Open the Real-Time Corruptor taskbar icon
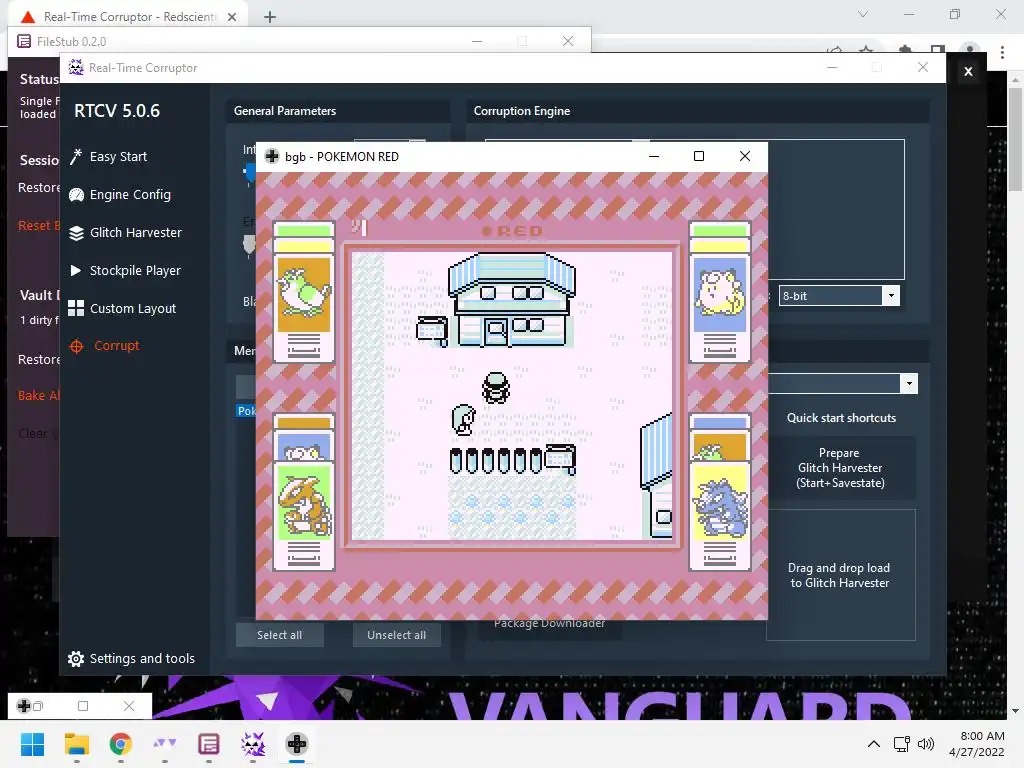Viewport: 1024px width, 768px height. pyautogui.click(x=253, y=744)
